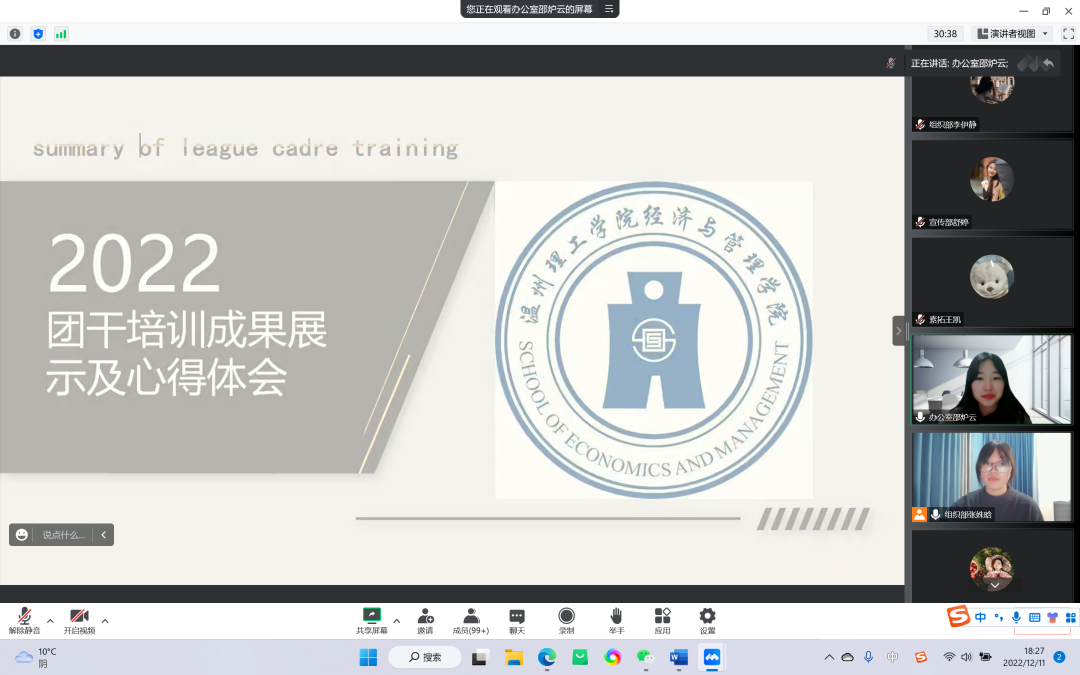Switch the tray IME 中 indicator
This screenshot has width=1080, height=675.
click(x=893, y=657)
